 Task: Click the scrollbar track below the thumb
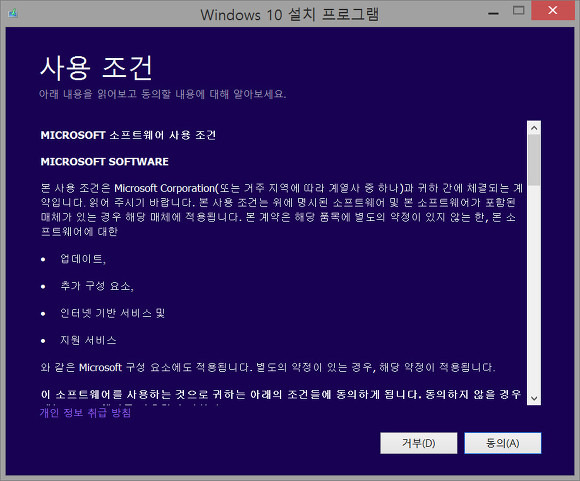pyautogui.click(x=534, y=289)
